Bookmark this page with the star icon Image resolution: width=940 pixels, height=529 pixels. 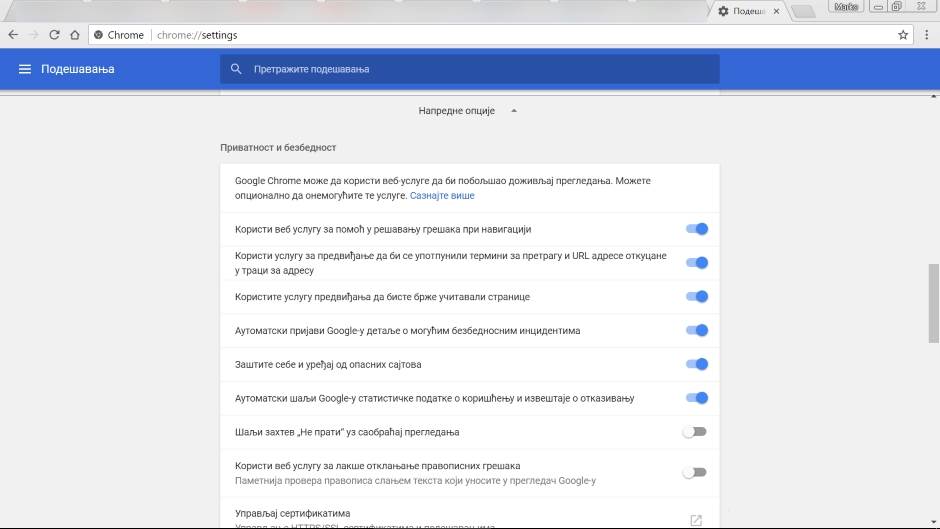(903, 35)
